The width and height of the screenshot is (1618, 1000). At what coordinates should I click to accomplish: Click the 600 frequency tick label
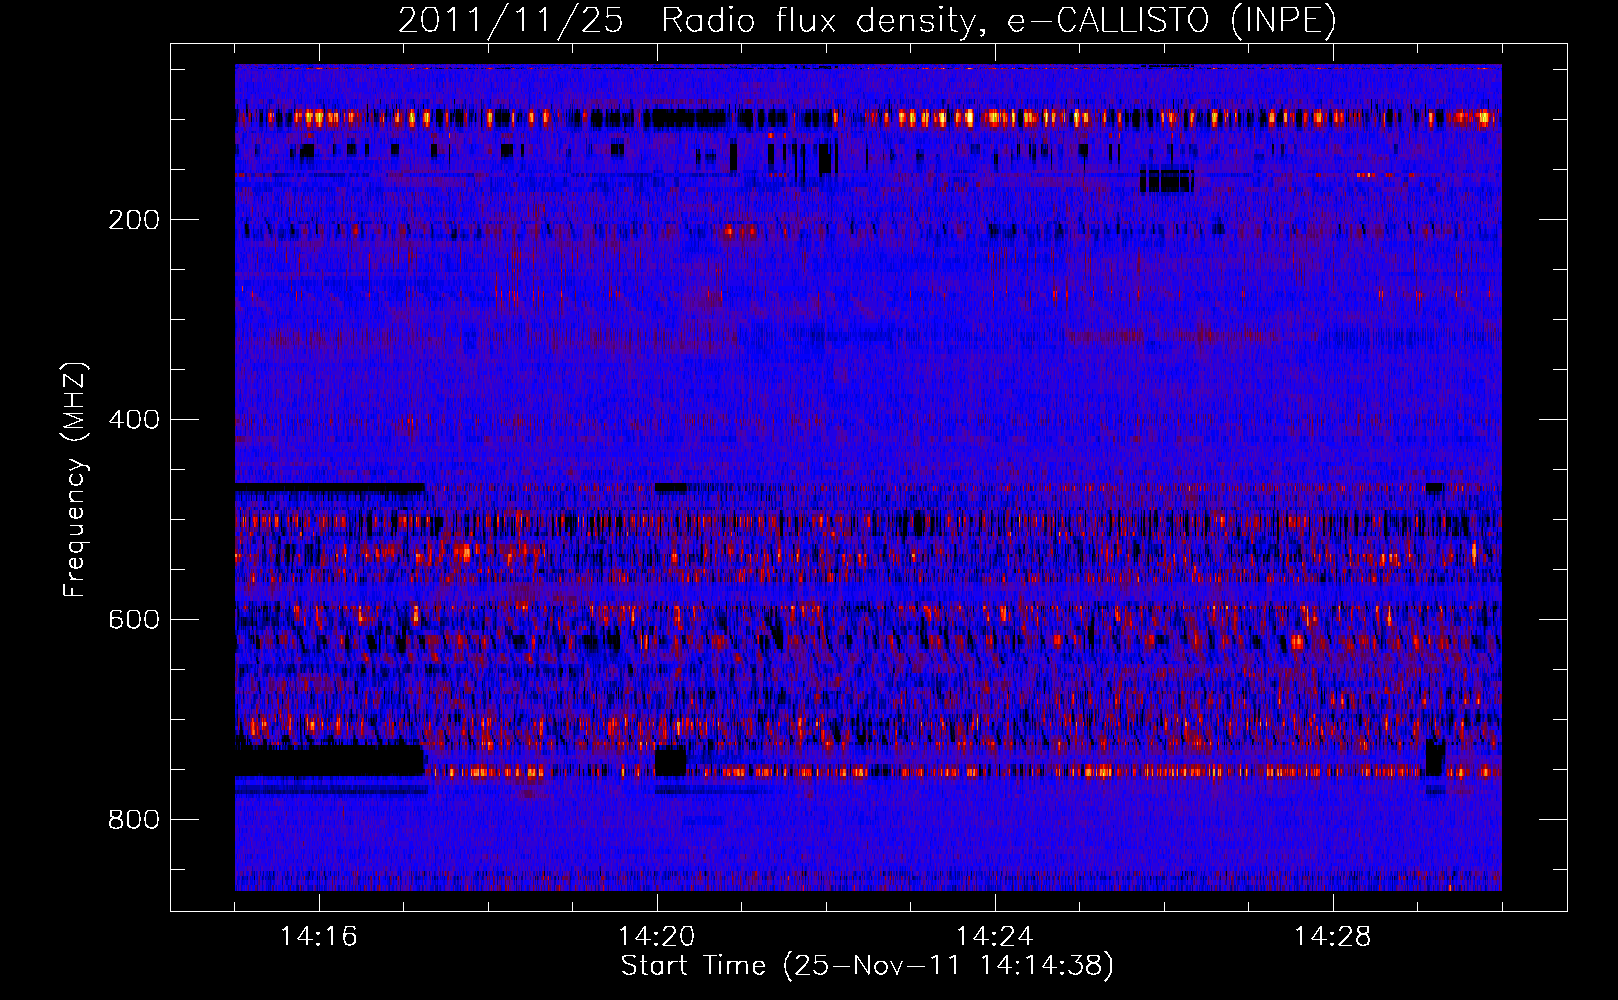pos(134,620)
